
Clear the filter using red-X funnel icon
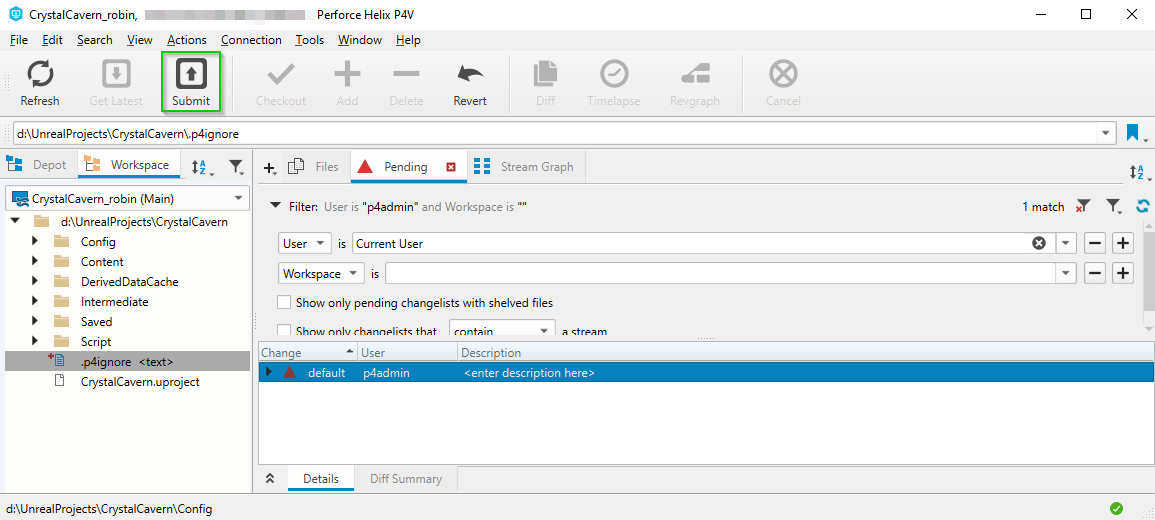click(1082, 207)
